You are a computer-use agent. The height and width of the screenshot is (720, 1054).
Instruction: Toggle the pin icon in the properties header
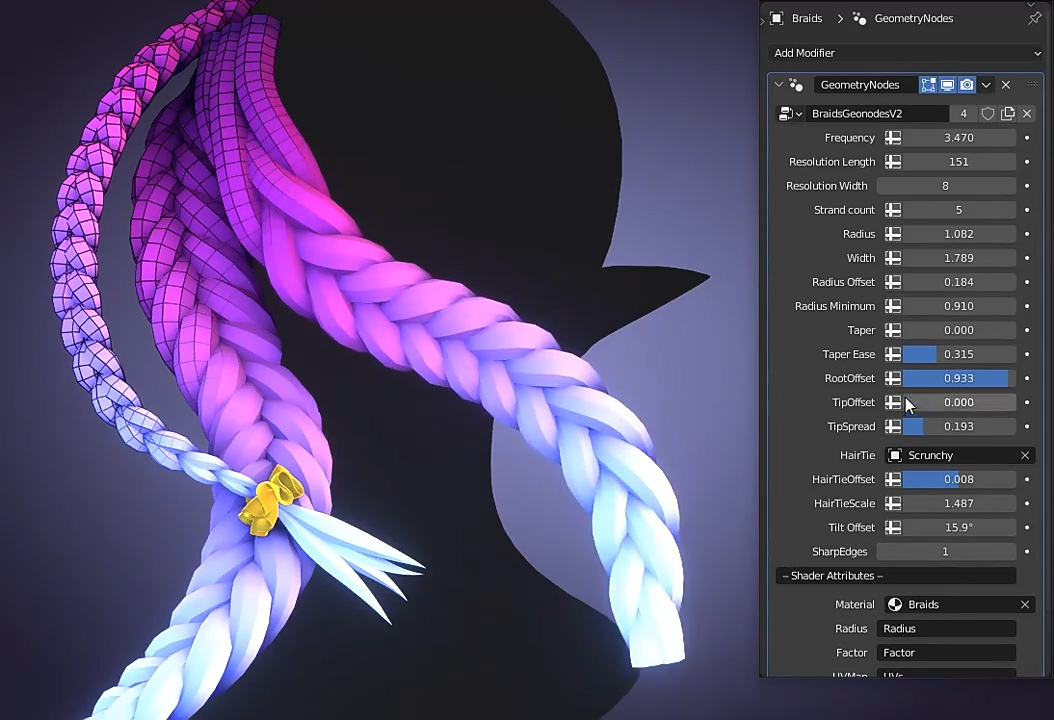click(1034, 18)
